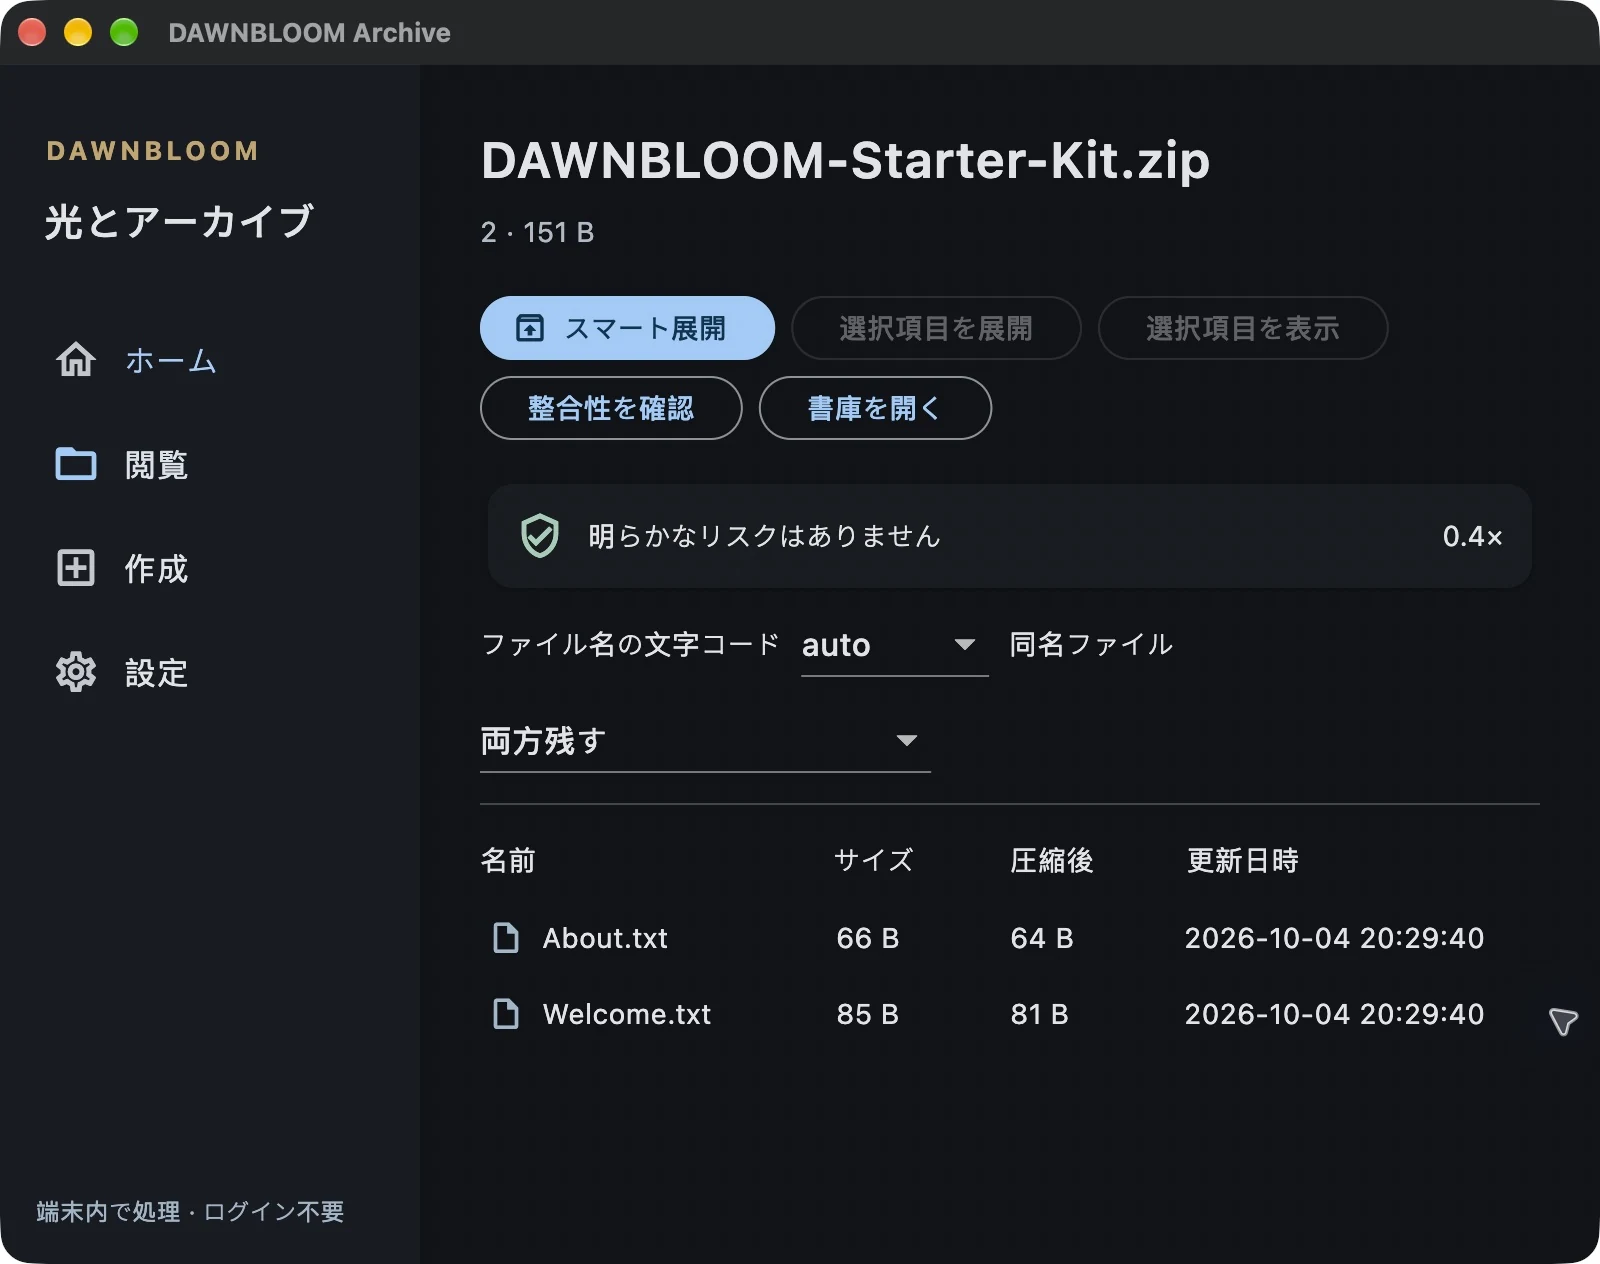Click the 0.4× compression ratio value
1600x1264 pixels.
(1472, 536)
